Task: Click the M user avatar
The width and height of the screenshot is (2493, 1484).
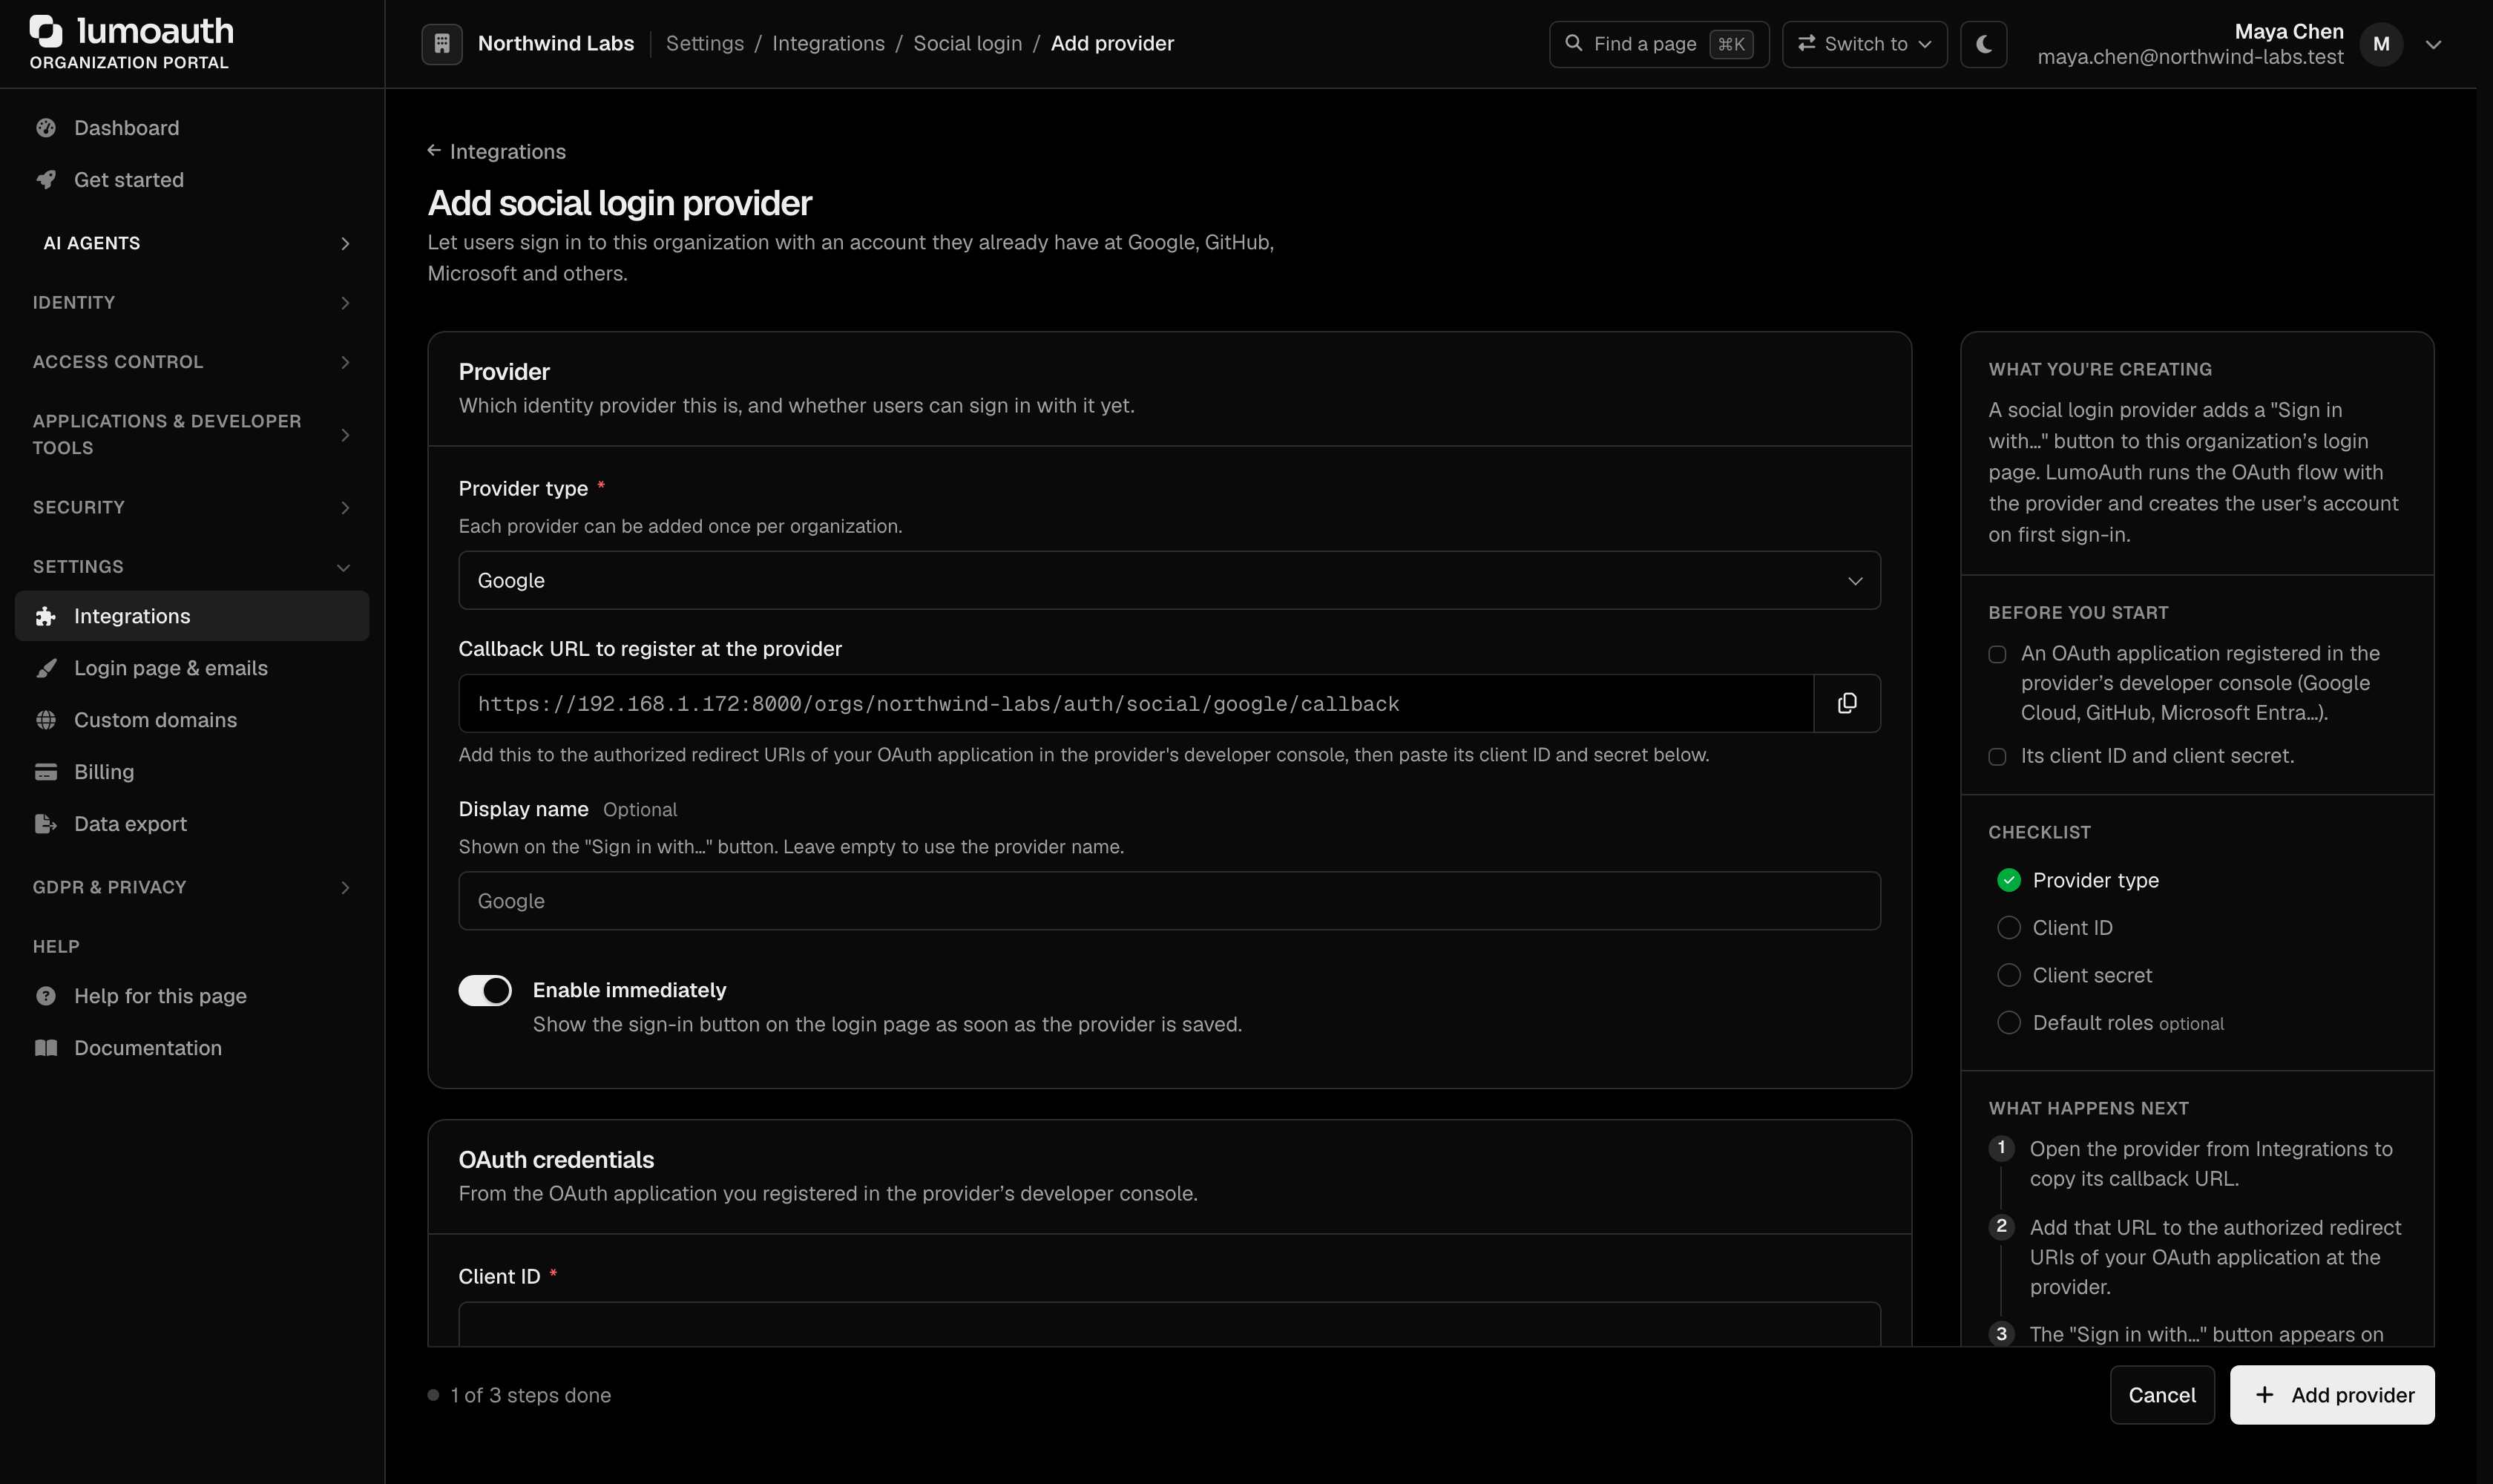Action: click(x=2381, y=44)
